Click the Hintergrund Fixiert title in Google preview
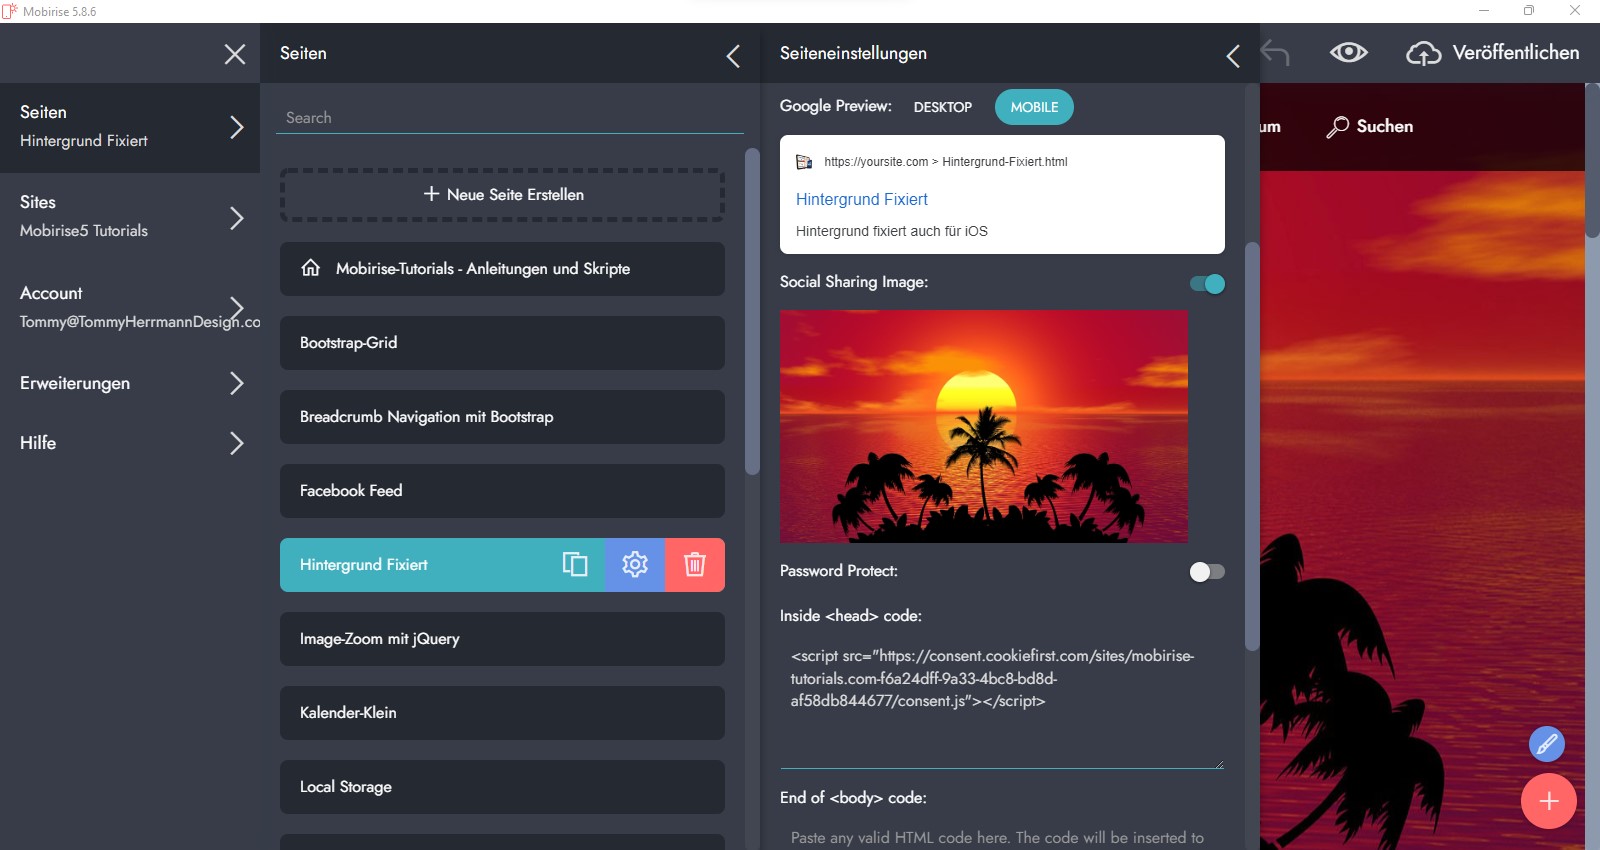Screen dimensions: 1600x850 tap(862, 199)
